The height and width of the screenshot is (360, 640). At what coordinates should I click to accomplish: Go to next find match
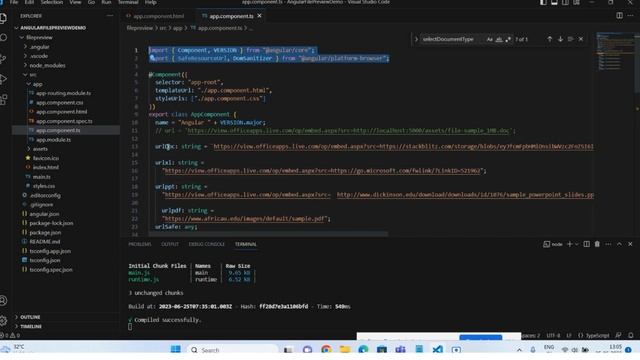(x=560, y=39)
